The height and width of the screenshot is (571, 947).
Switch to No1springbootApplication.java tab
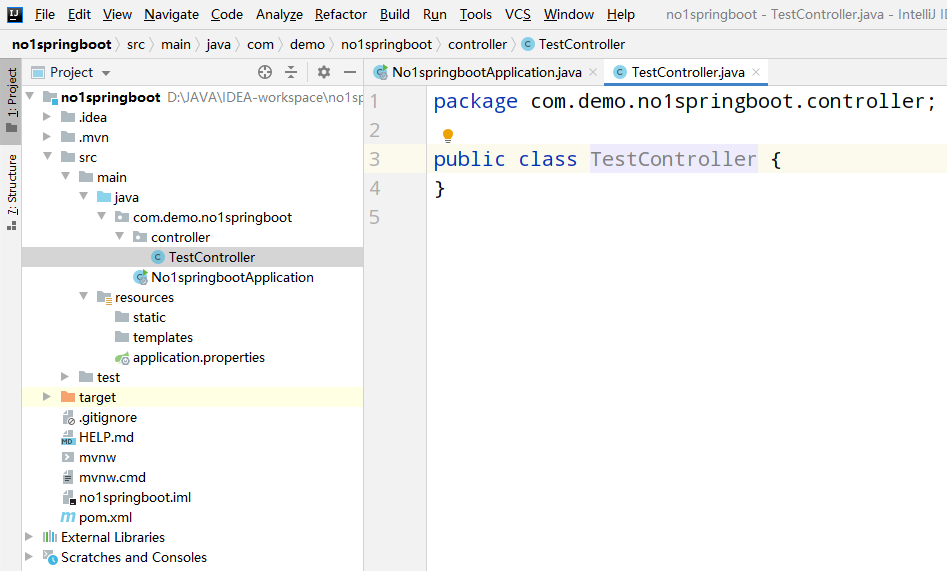[x=486, y=73]
